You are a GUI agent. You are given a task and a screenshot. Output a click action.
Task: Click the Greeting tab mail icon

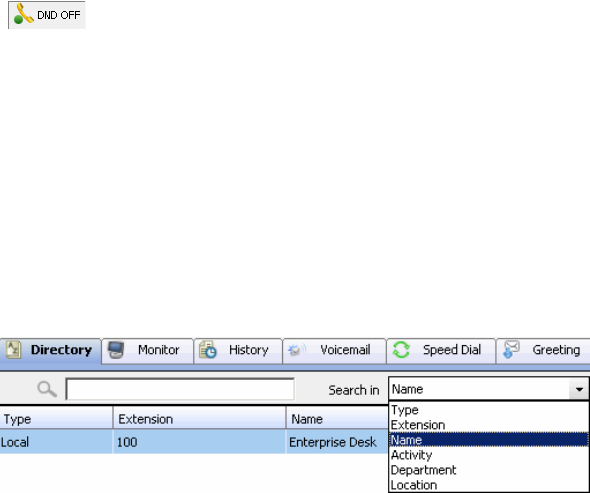click(x=511, y=350)
